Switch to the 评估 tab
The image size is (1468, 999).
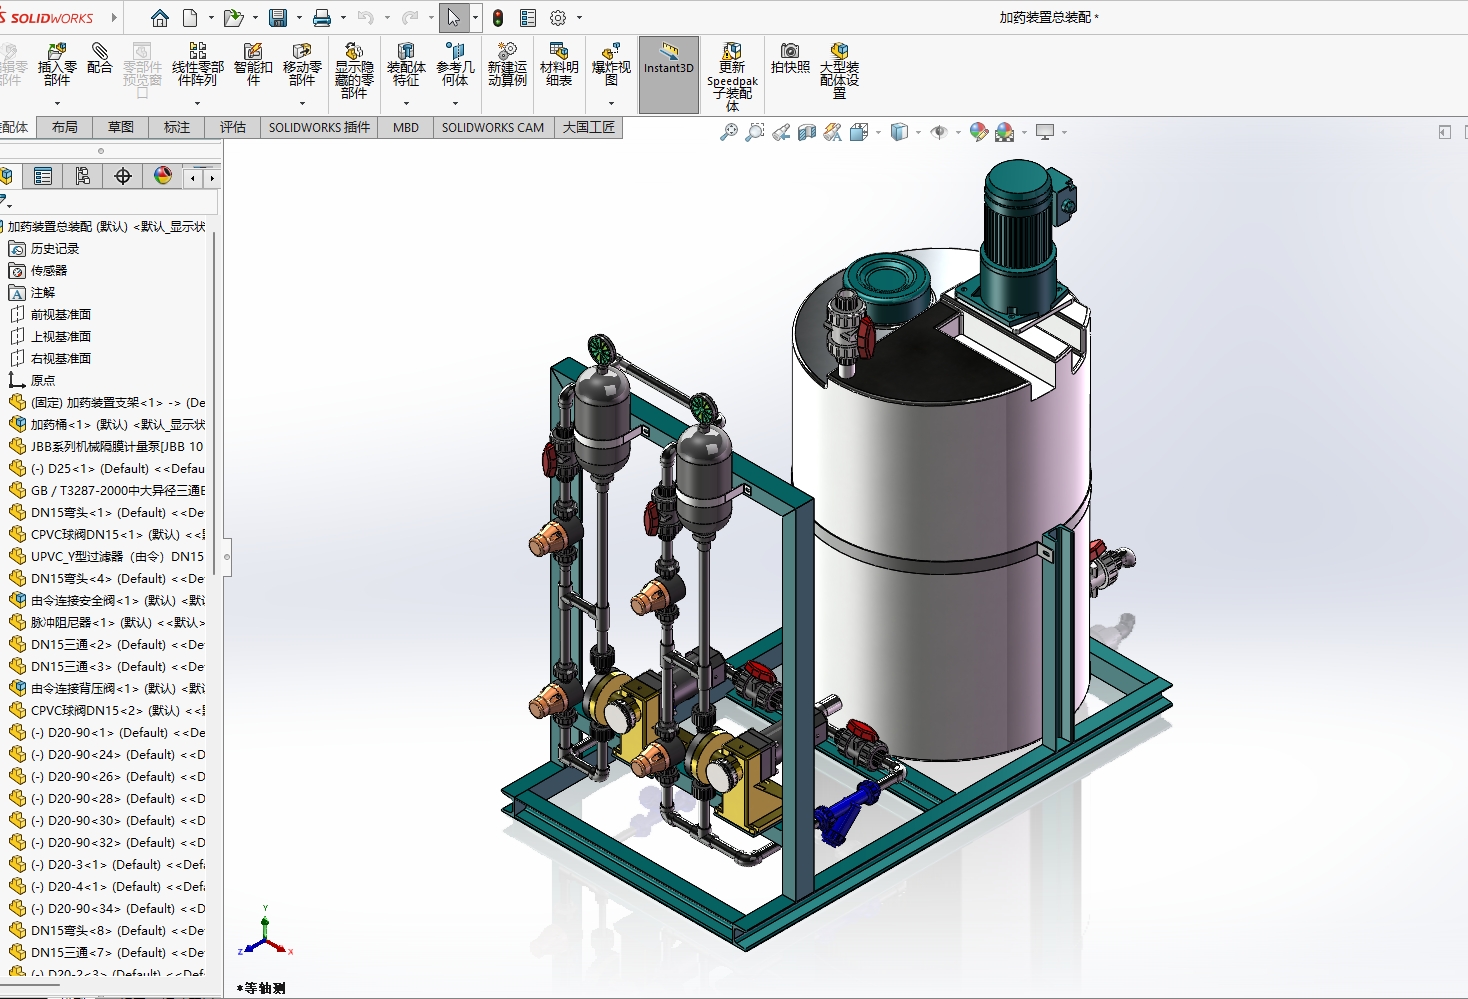point(233,127)
